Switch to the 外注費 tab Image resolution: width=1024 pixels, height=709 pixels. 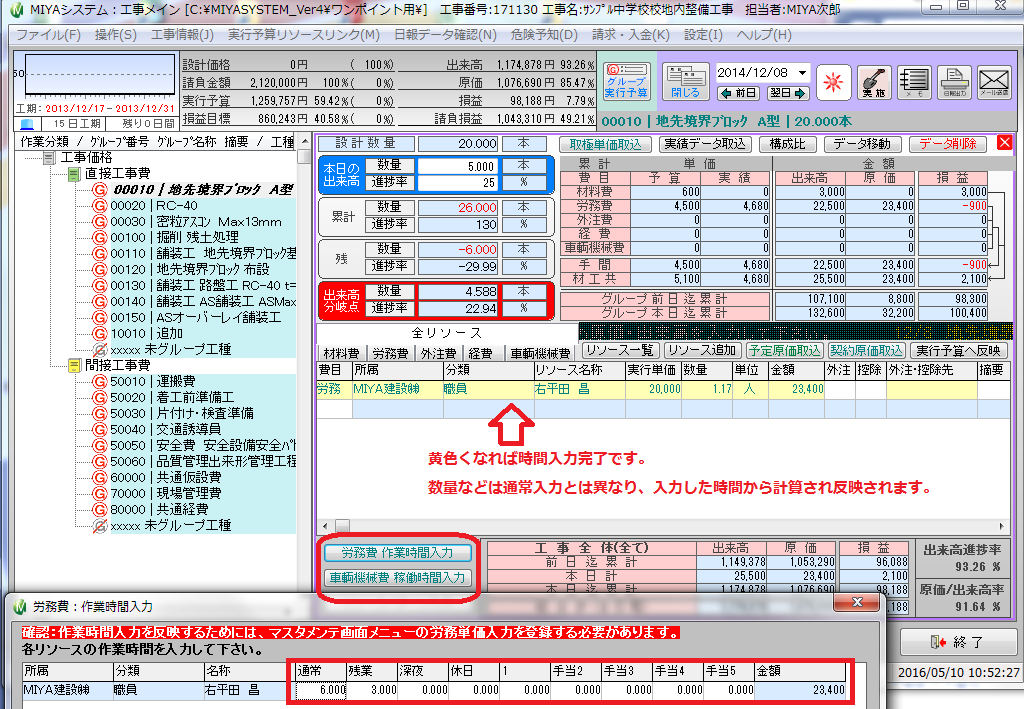point(439,353)
